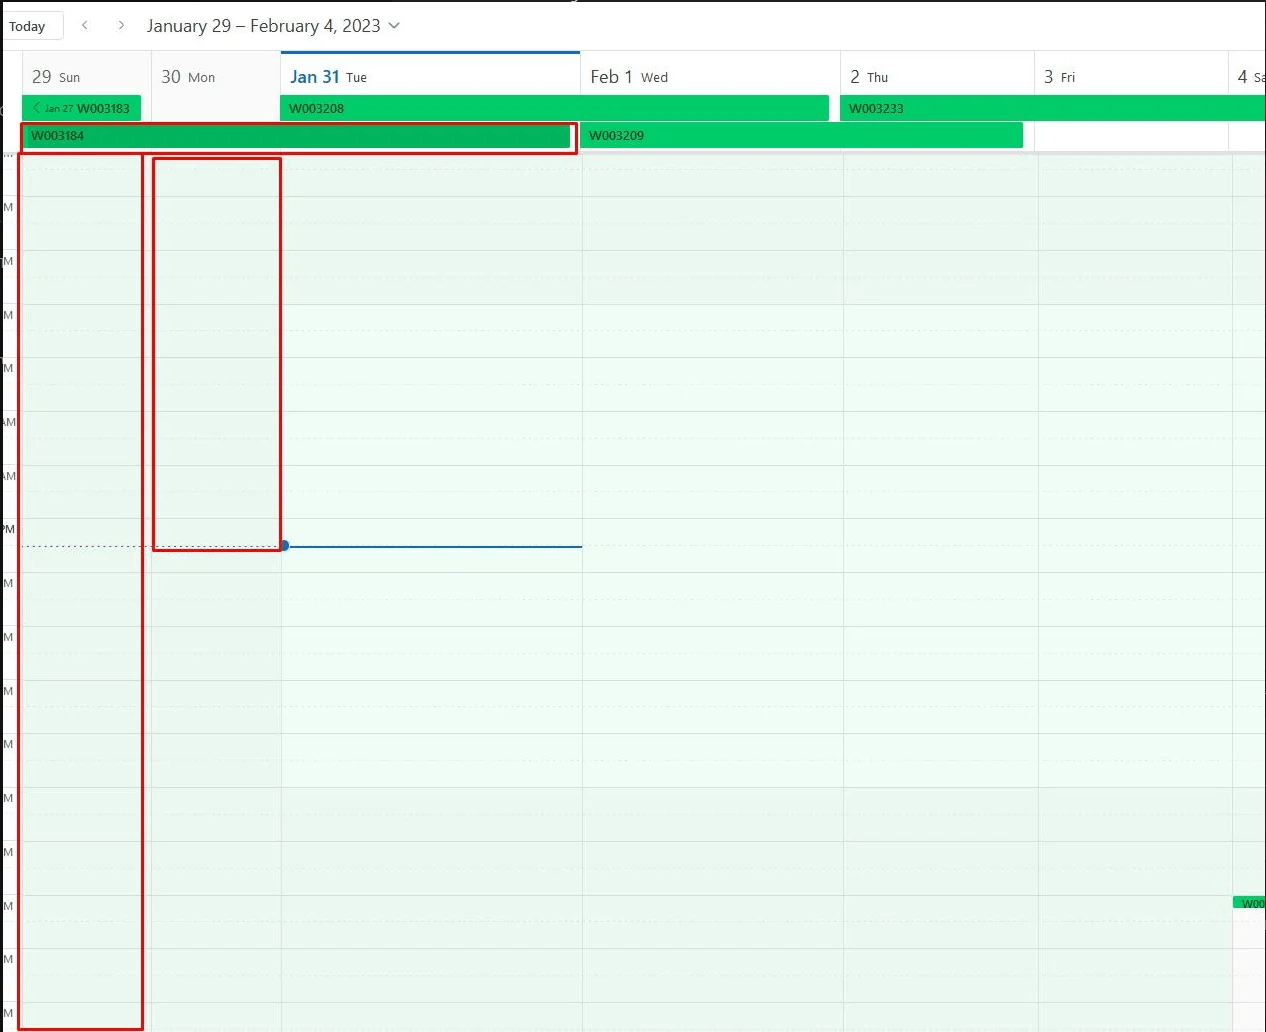This screenshot has width=1266, height=1032.
Task: Click the partially visible 4 Sat day header
Action: click(1248, 76)
